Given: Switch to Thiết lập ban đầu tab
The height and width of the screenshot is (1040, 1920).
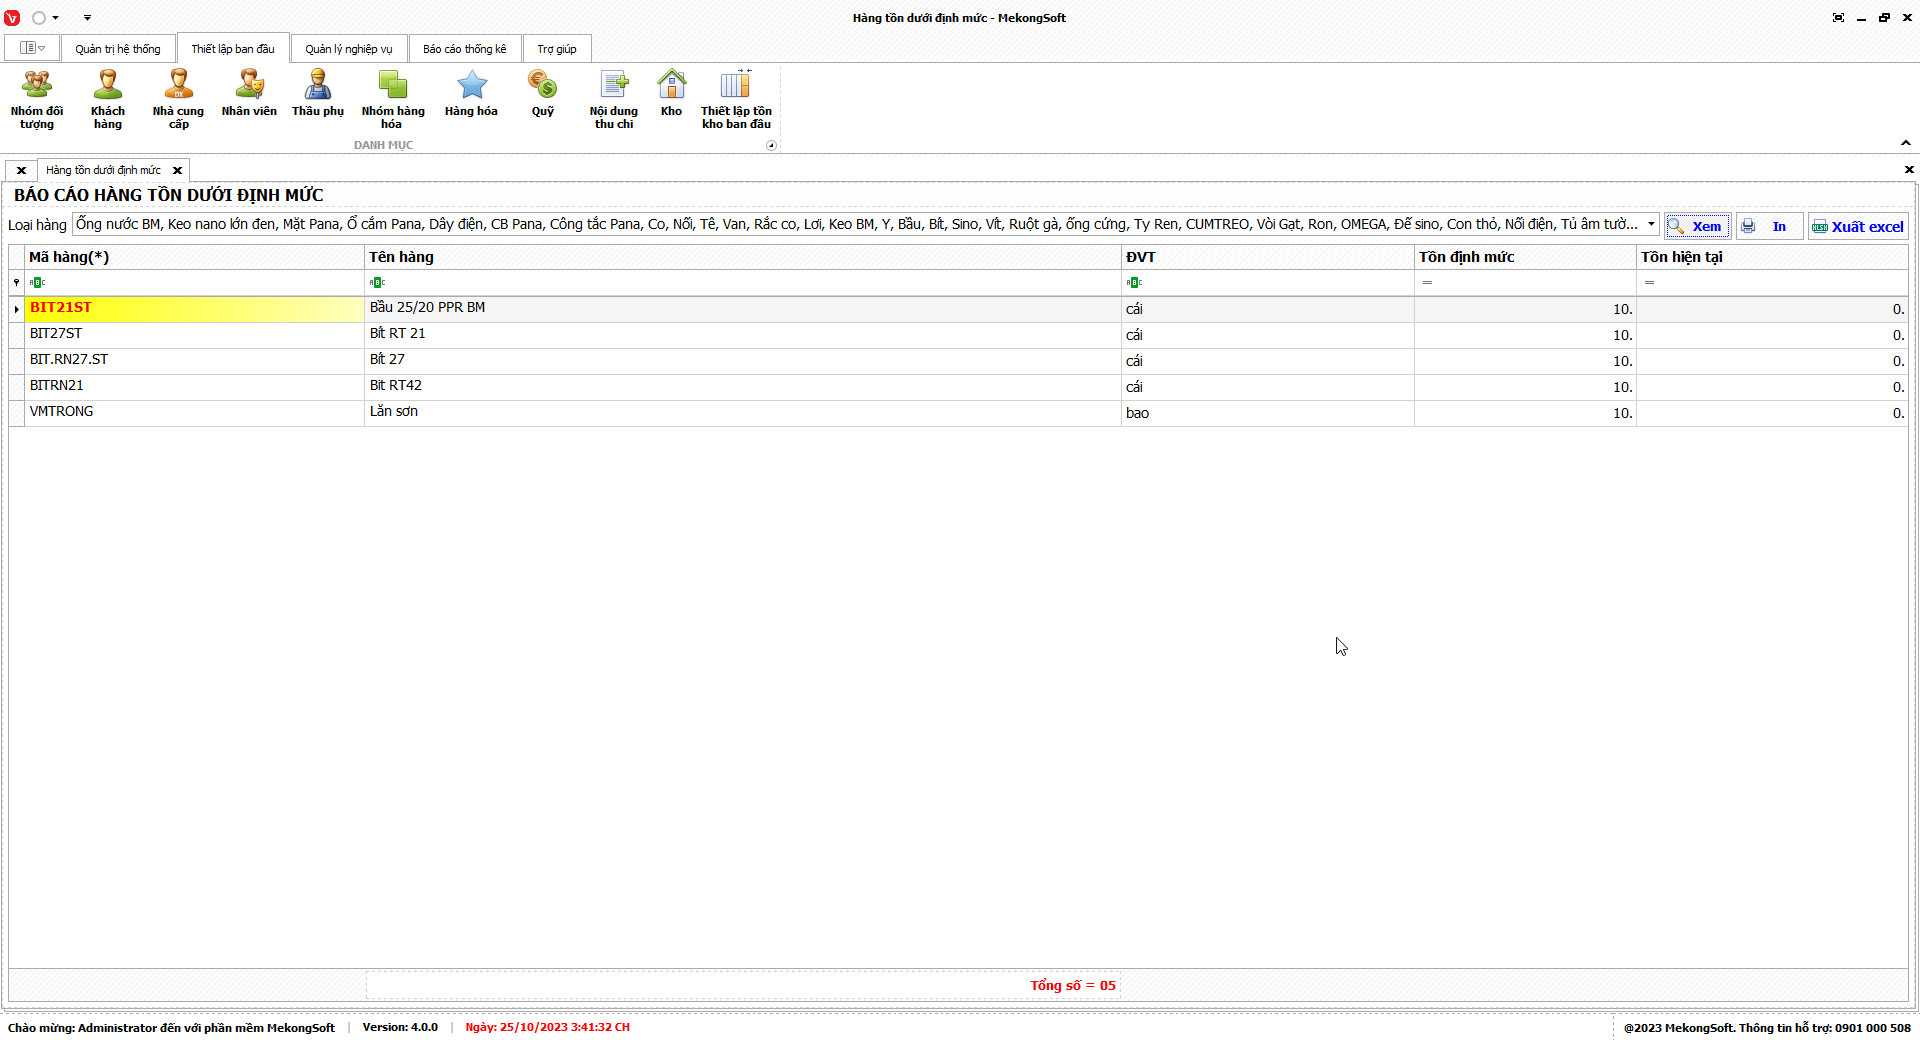Looking at the screenshot, I should 233,49.
